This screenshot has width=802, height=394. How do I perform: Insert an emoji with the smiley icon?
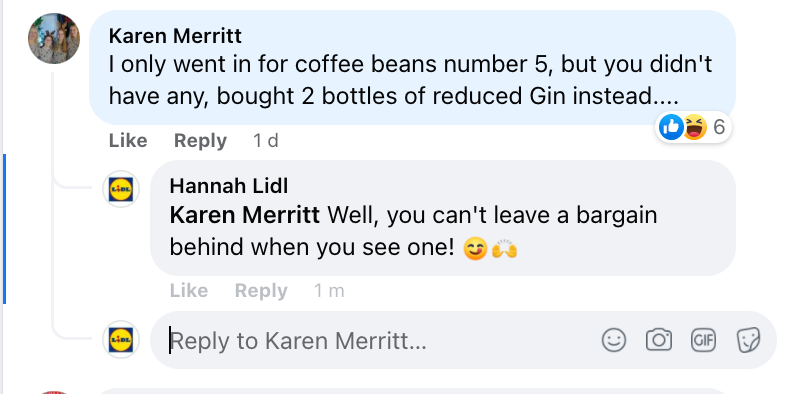click(614, 340)
